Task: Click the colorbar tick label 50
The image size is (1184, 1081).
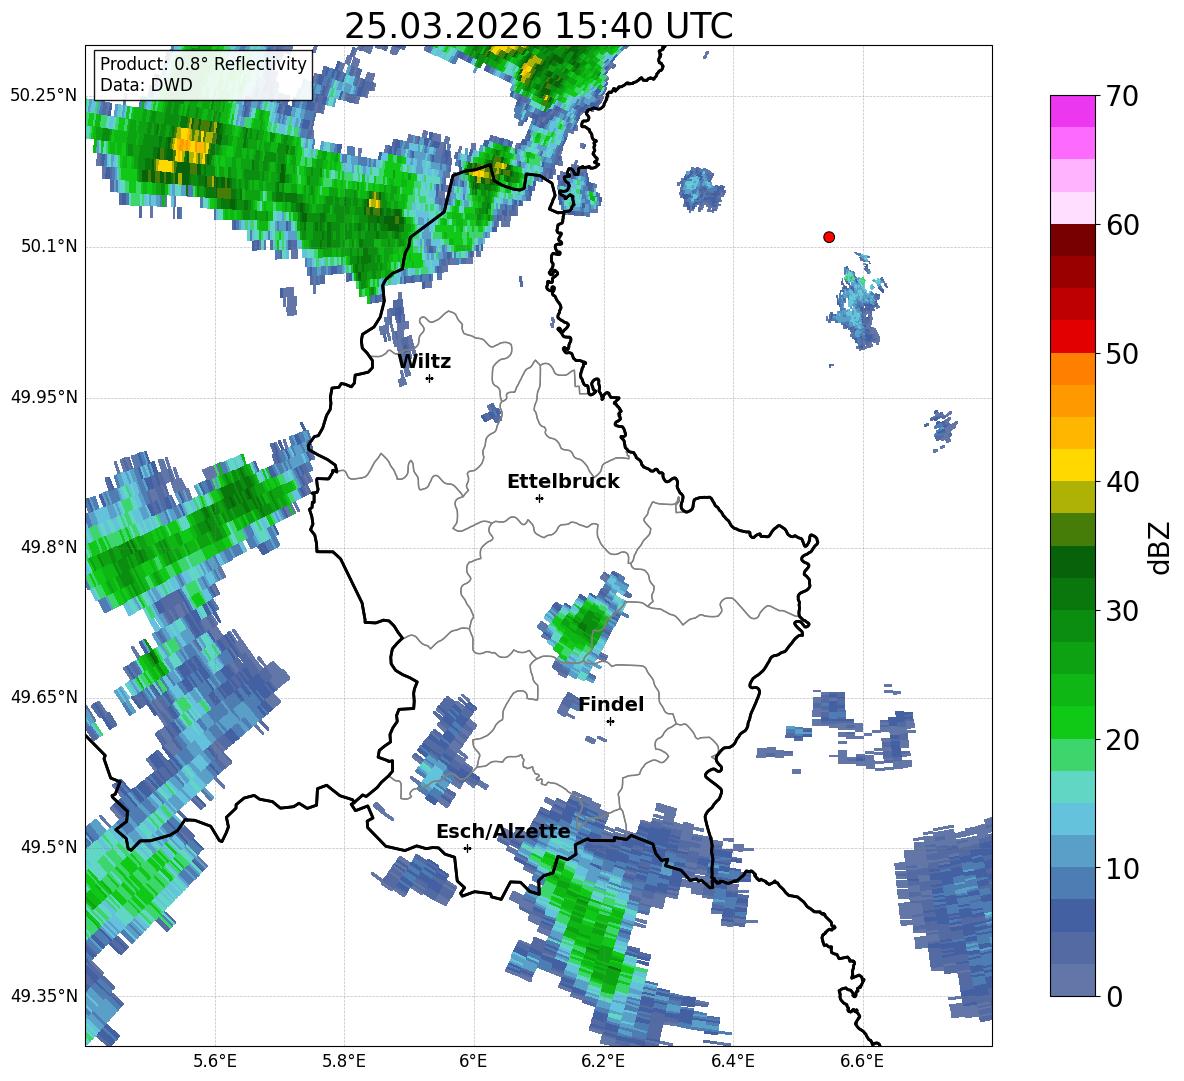Action: tap(1122, 353)
